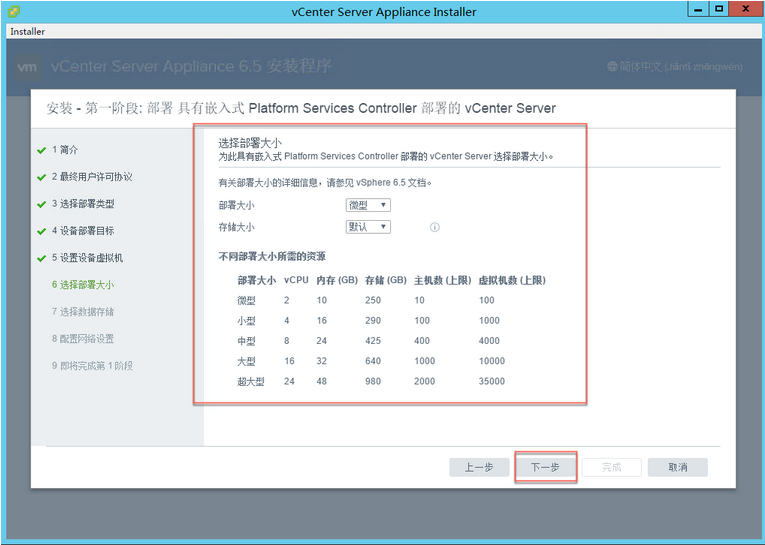The height and width of the screenshot is (545, 765).
Task: Close the installer window
Action: [x=745, y=10]
